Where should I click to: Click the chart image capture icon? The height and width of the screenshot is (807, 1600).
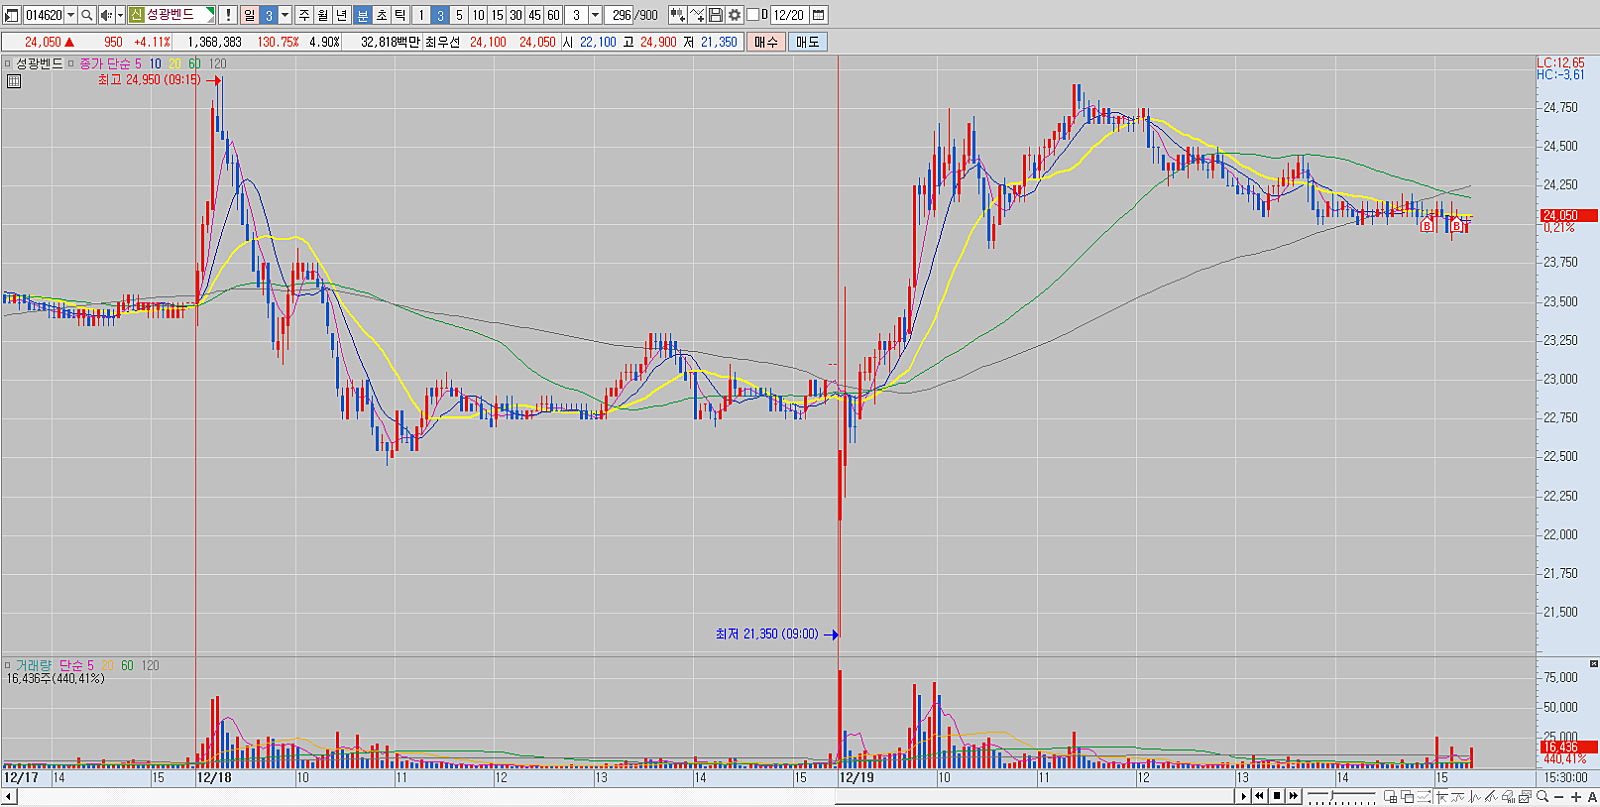click(1525, 797)
